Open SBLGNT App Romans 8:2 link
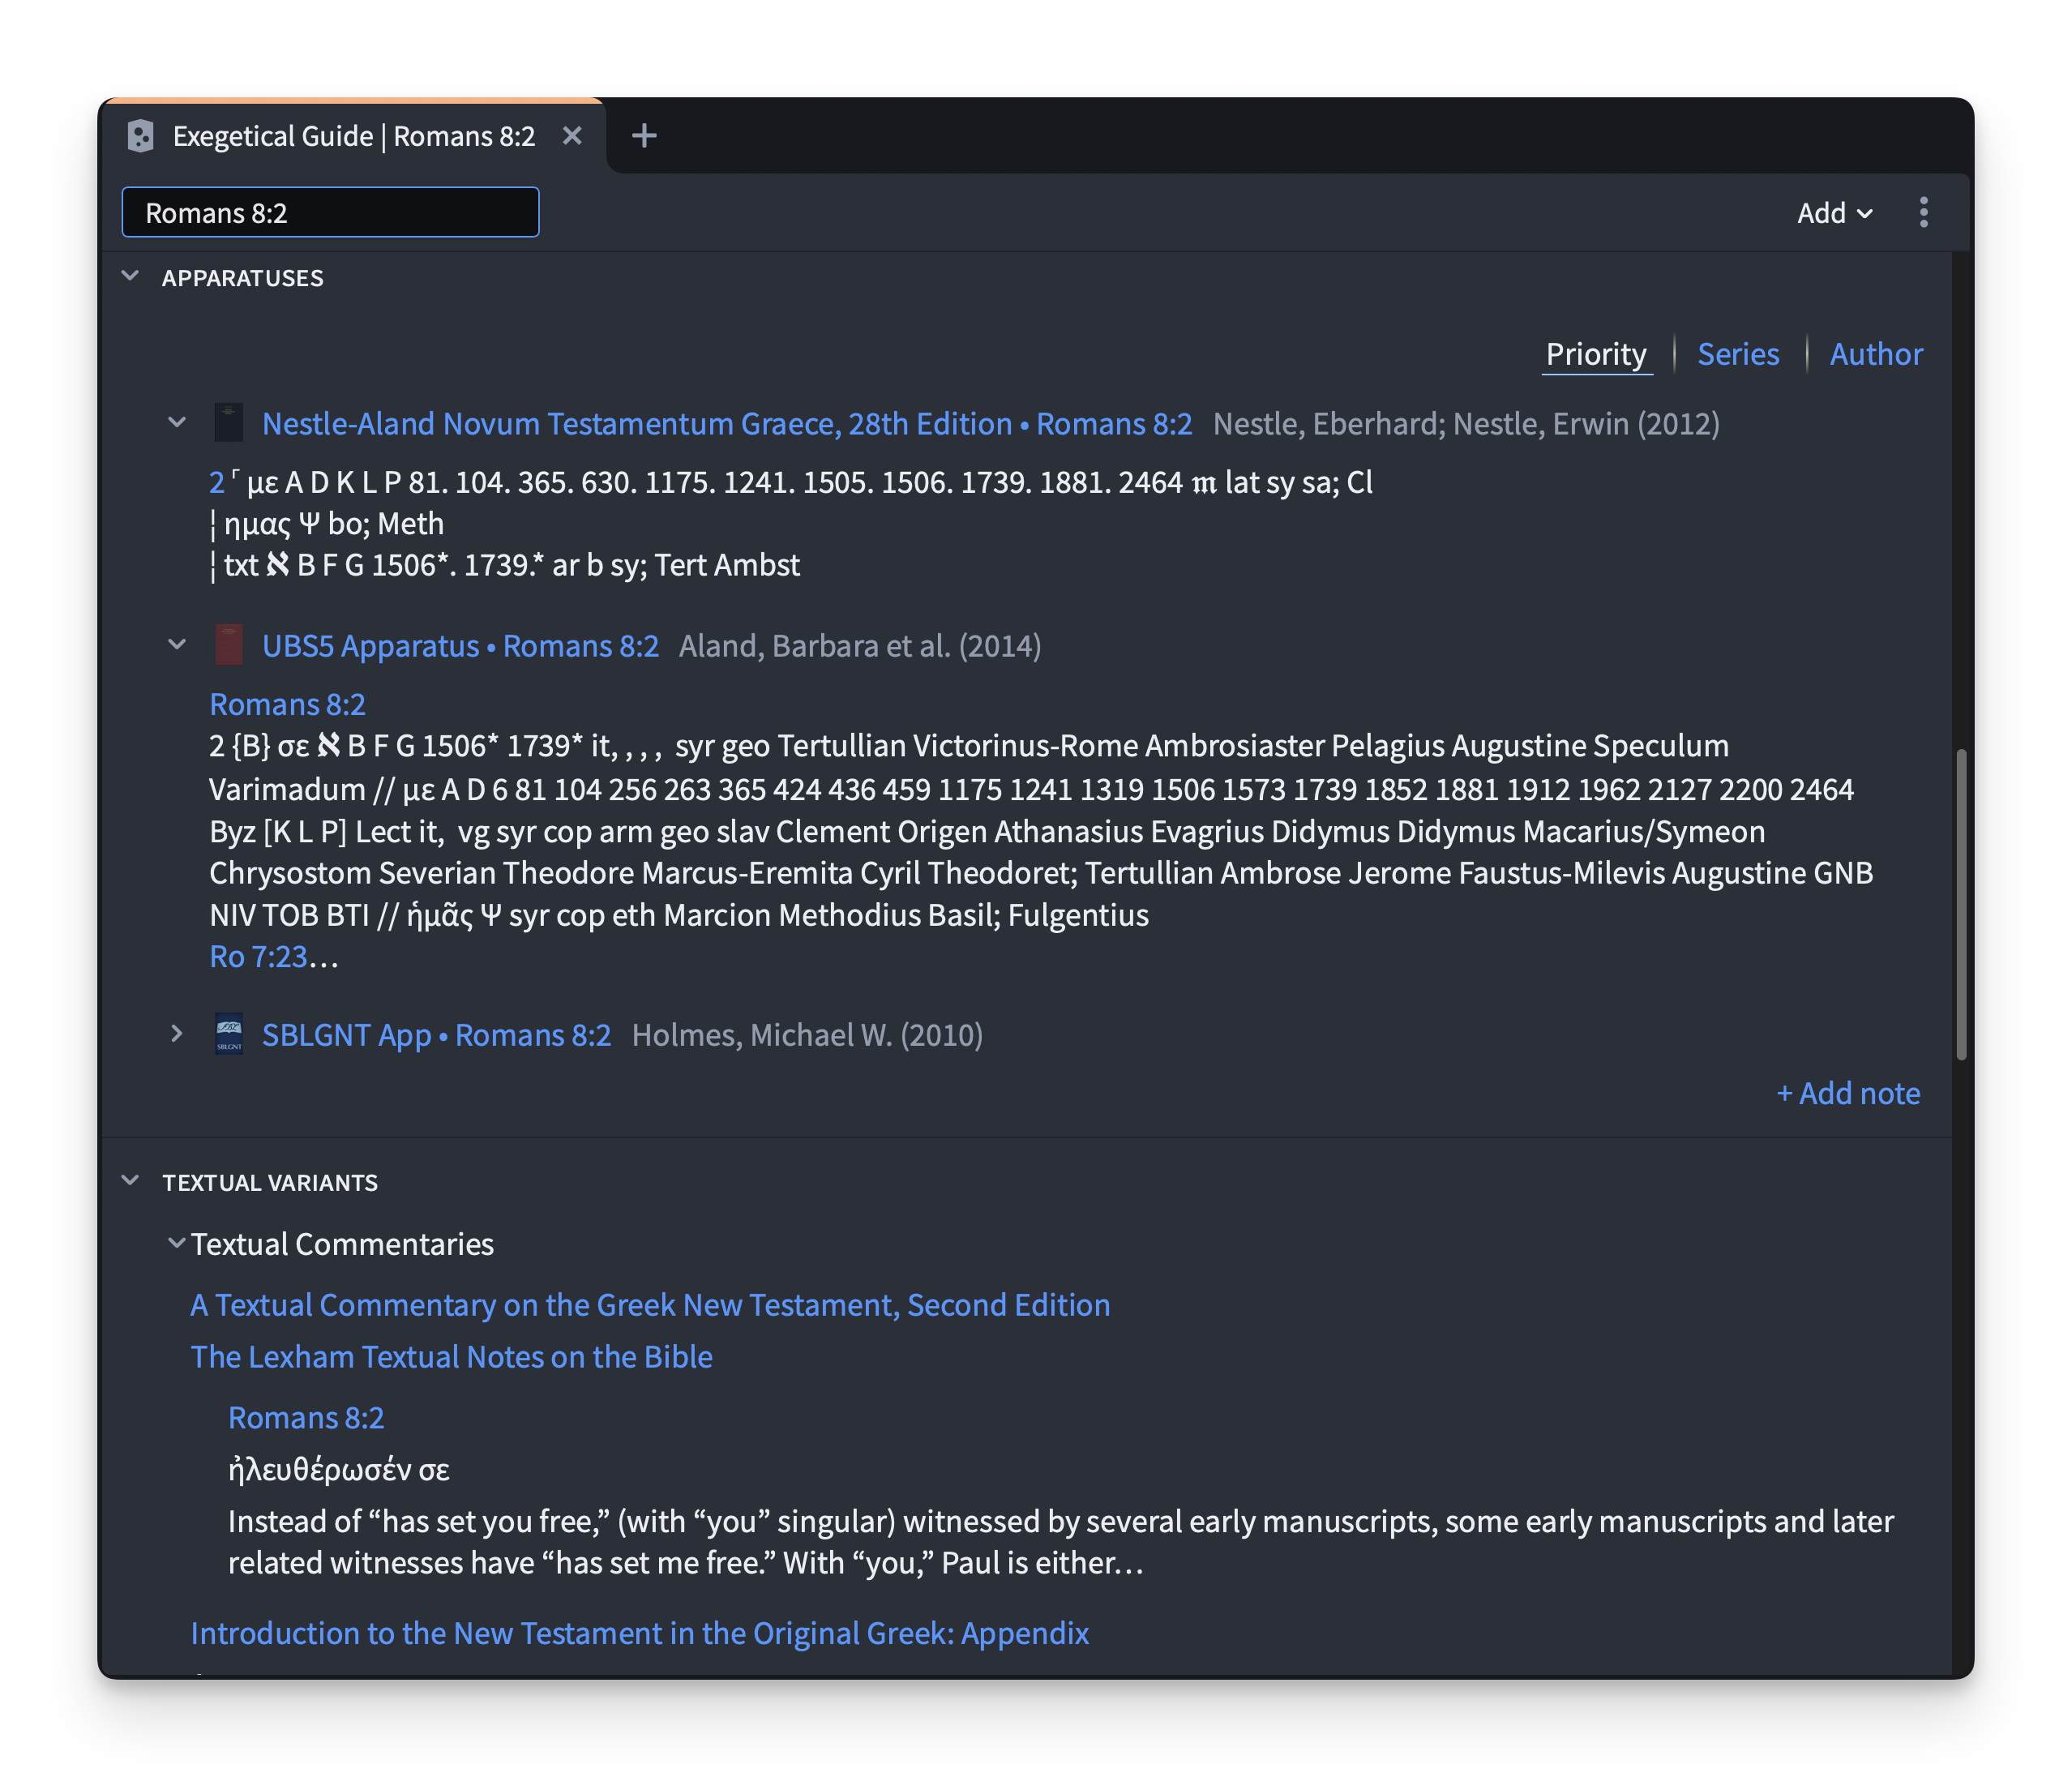 point(436,1035)
